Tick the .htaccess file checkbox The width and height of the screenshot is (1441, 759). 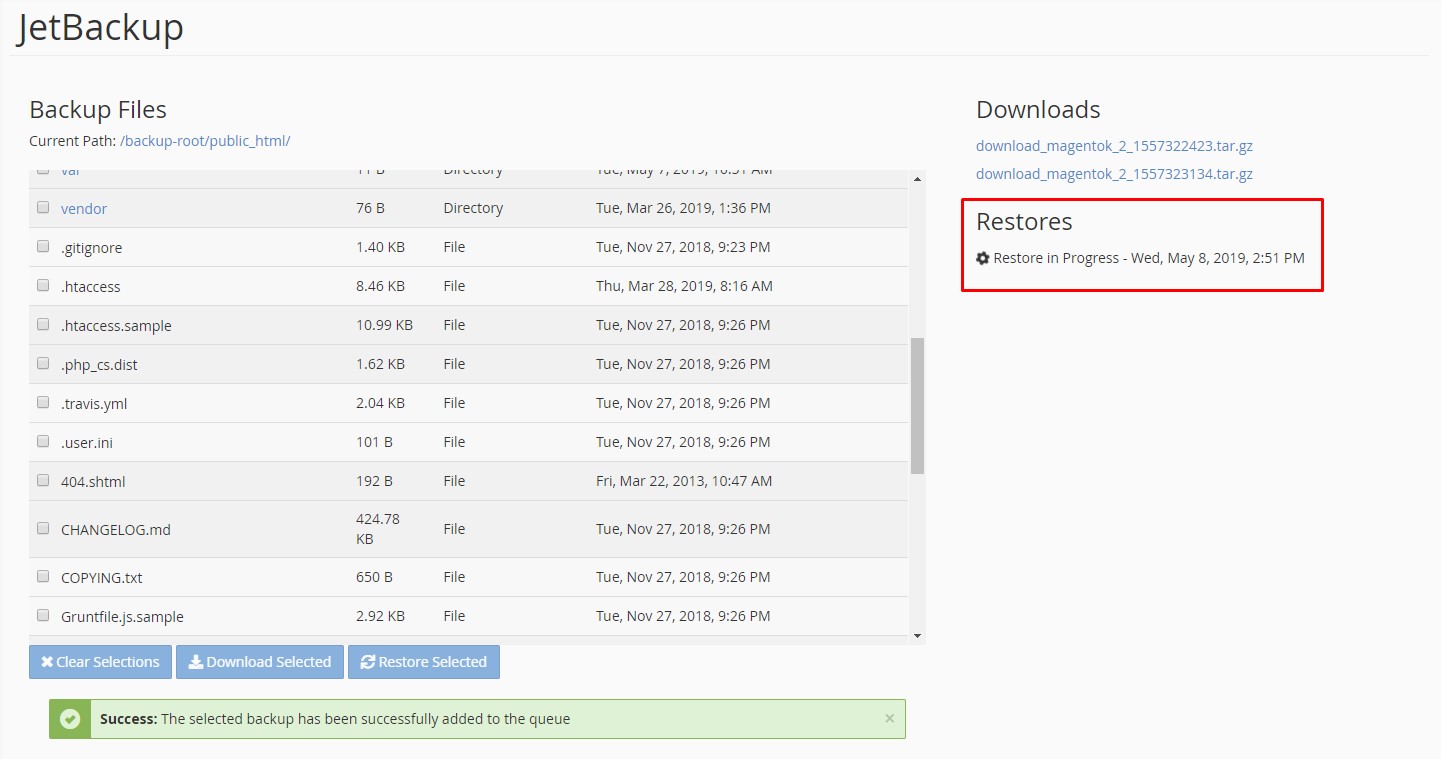(43, 285)
